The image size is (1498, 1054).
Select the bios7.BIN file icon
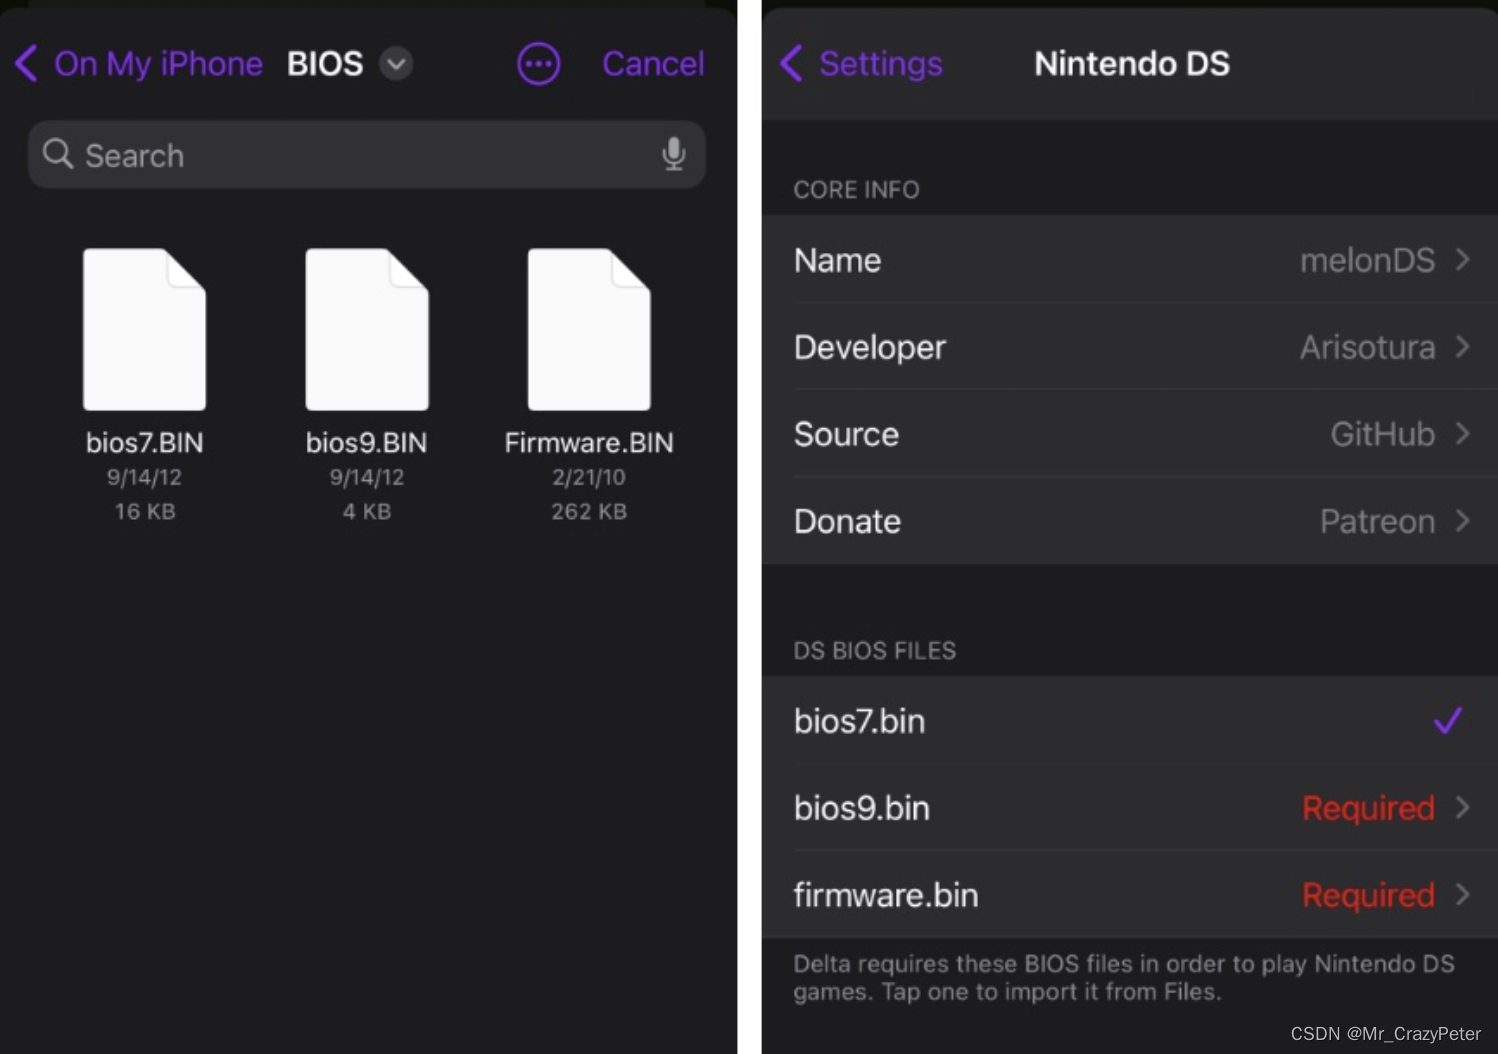pos(145,329)
